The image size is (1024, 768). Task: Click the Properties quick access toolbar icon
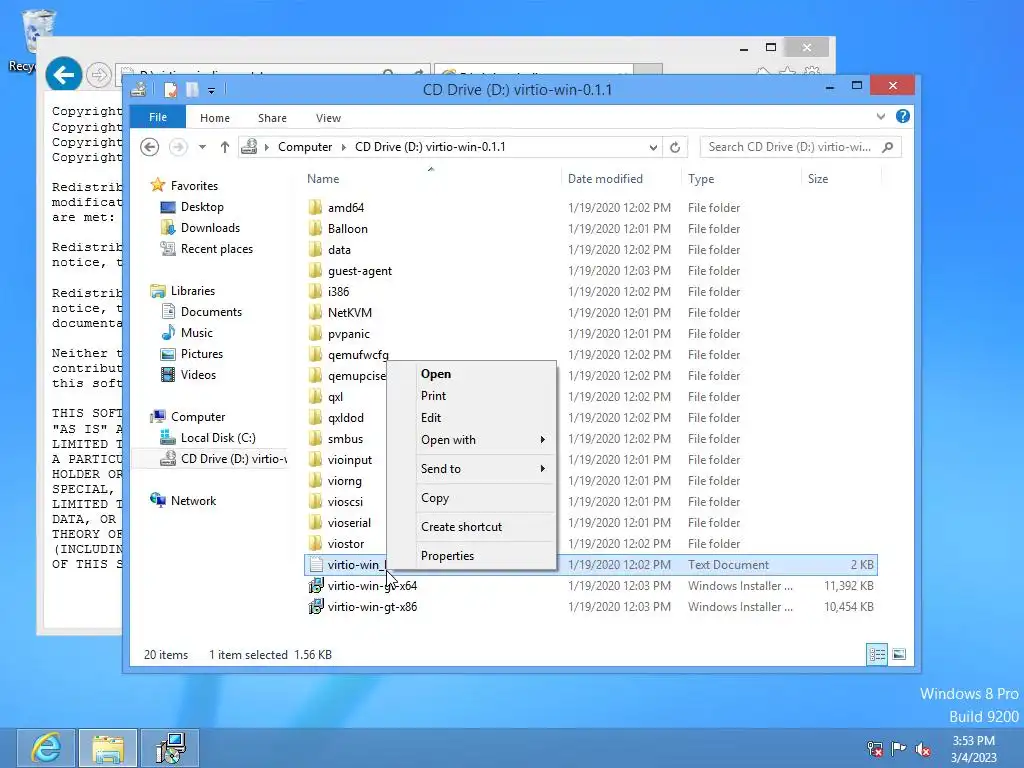point(170,89)
